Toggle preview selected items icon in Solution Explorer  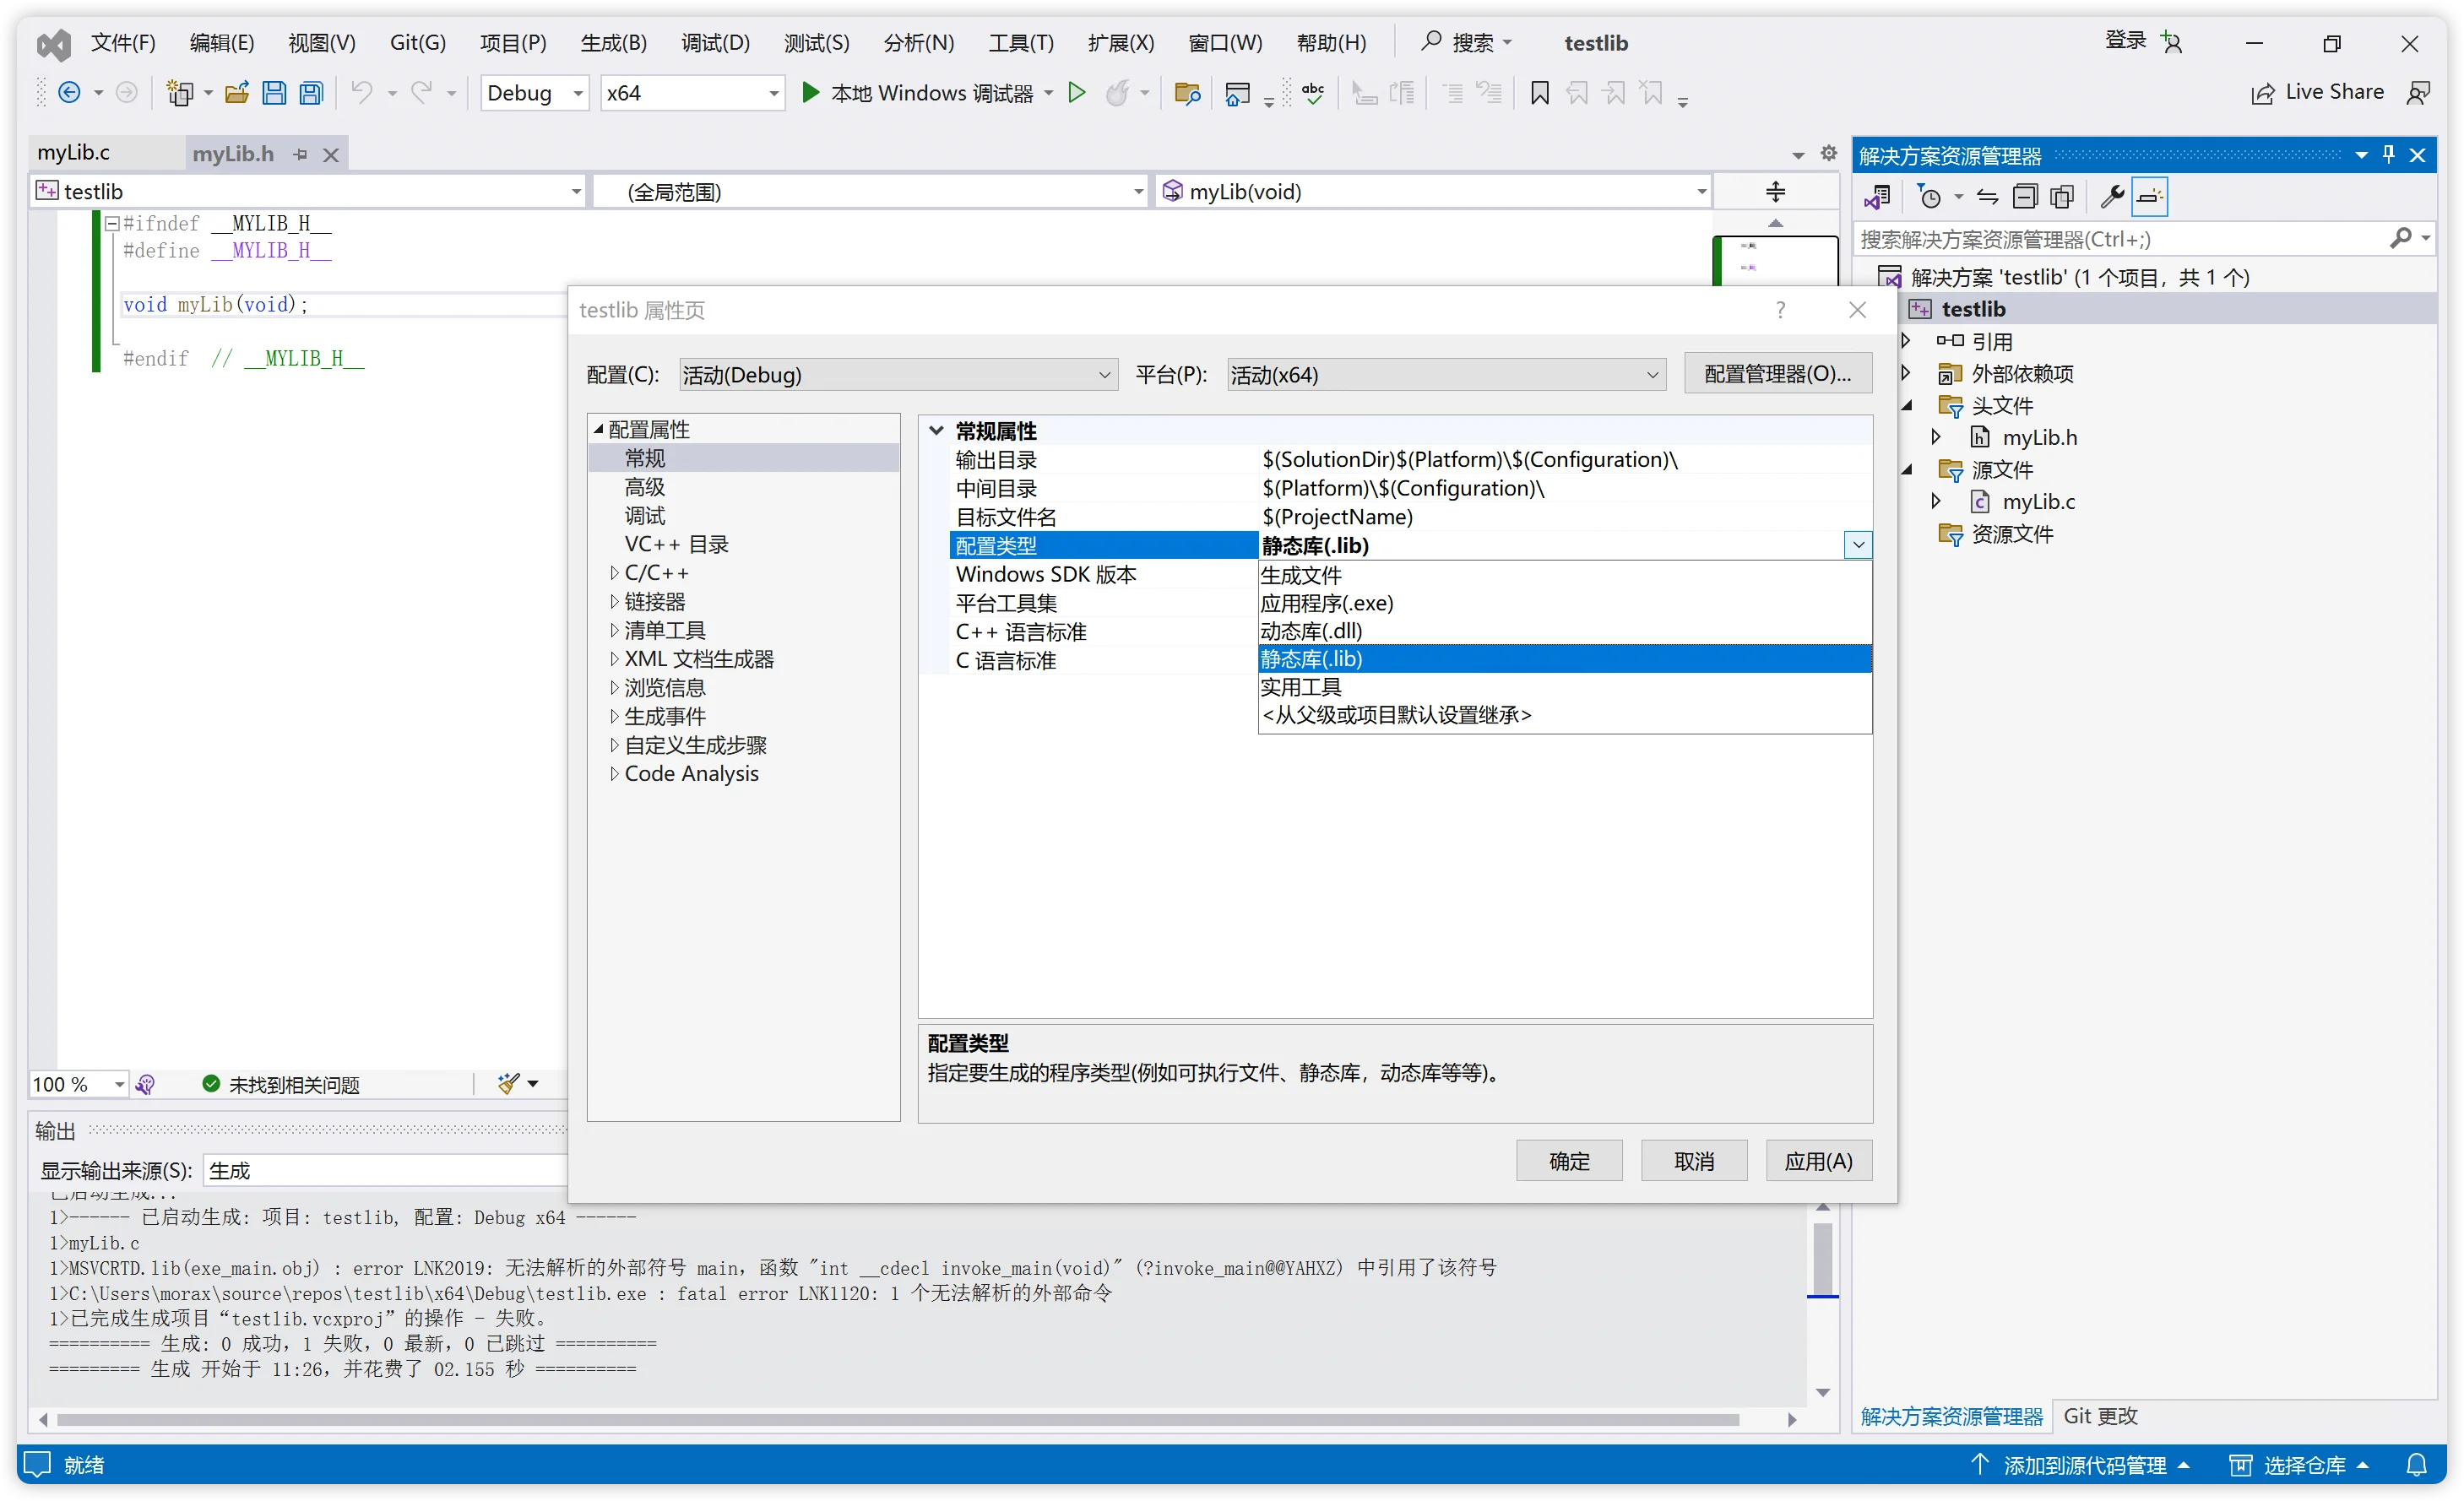[2149, 197]
